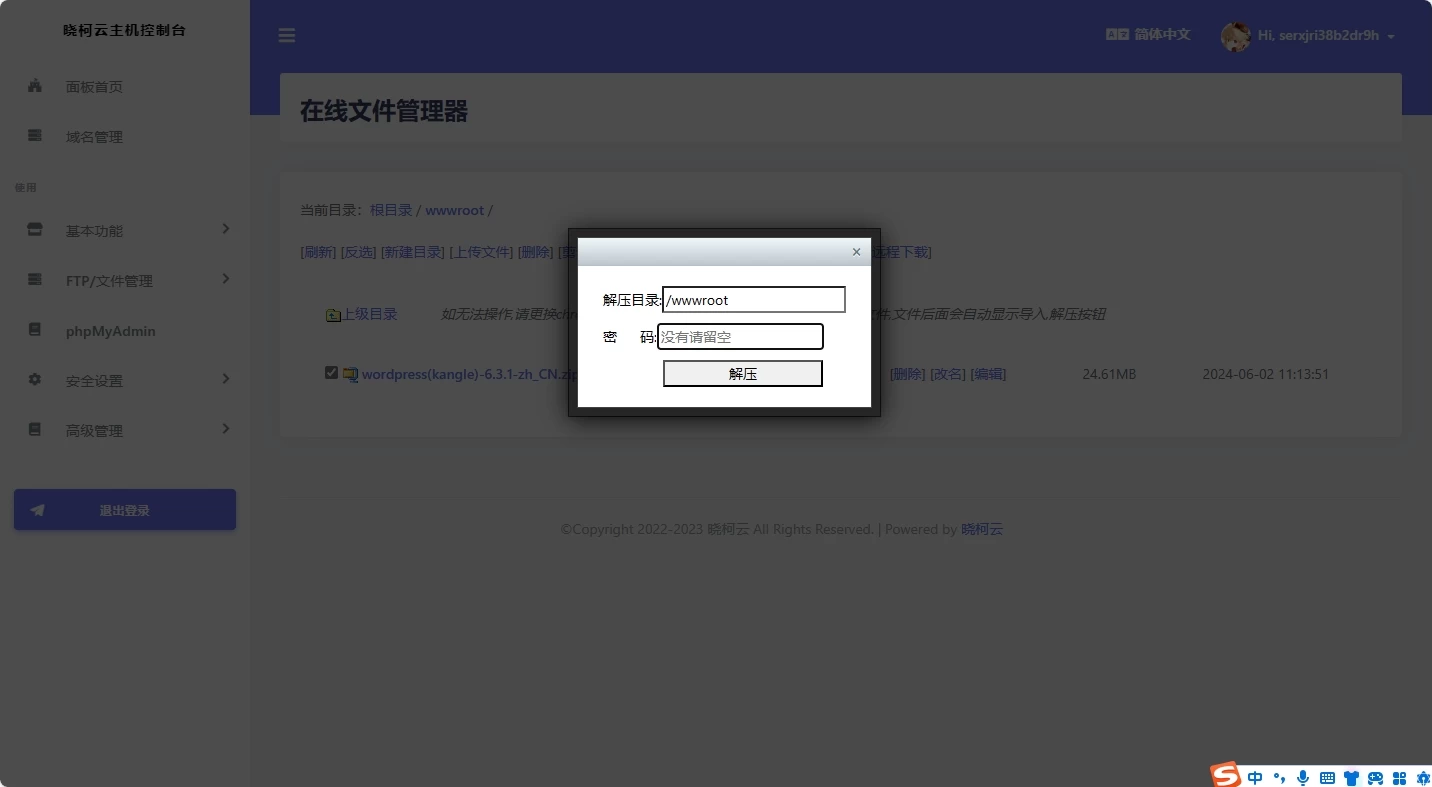
Task: Click the 简体中文 language selector
Action: [x=1162, y=34]
